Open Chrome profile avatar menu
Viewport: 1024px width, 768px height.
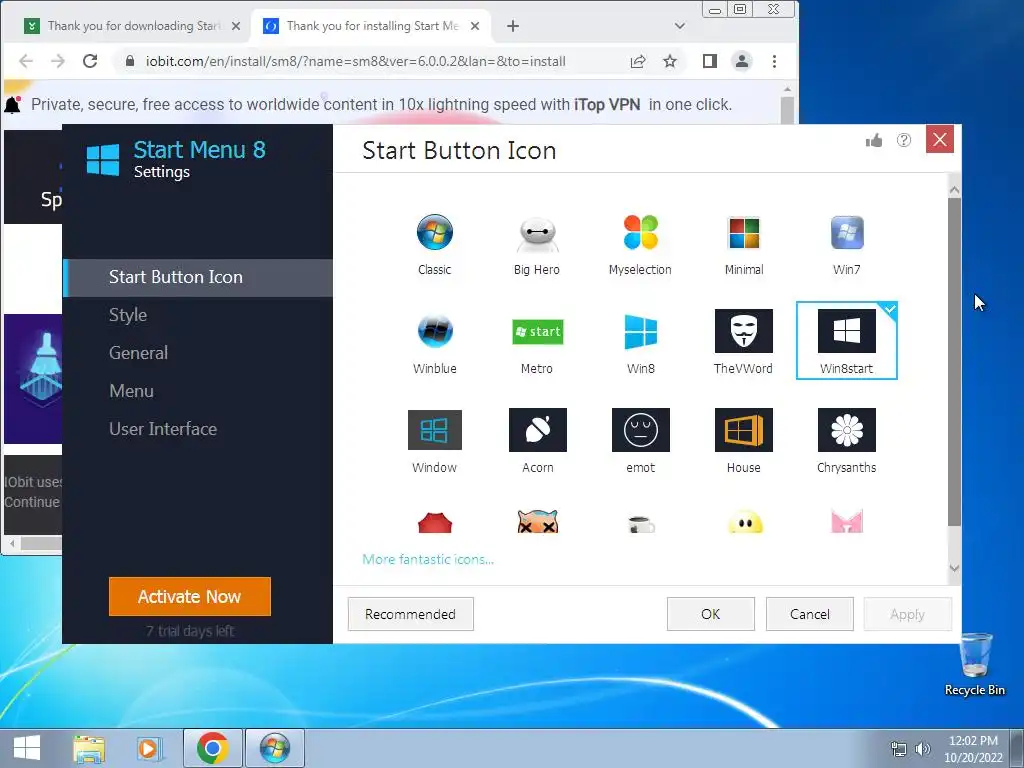tap(742, 61)
